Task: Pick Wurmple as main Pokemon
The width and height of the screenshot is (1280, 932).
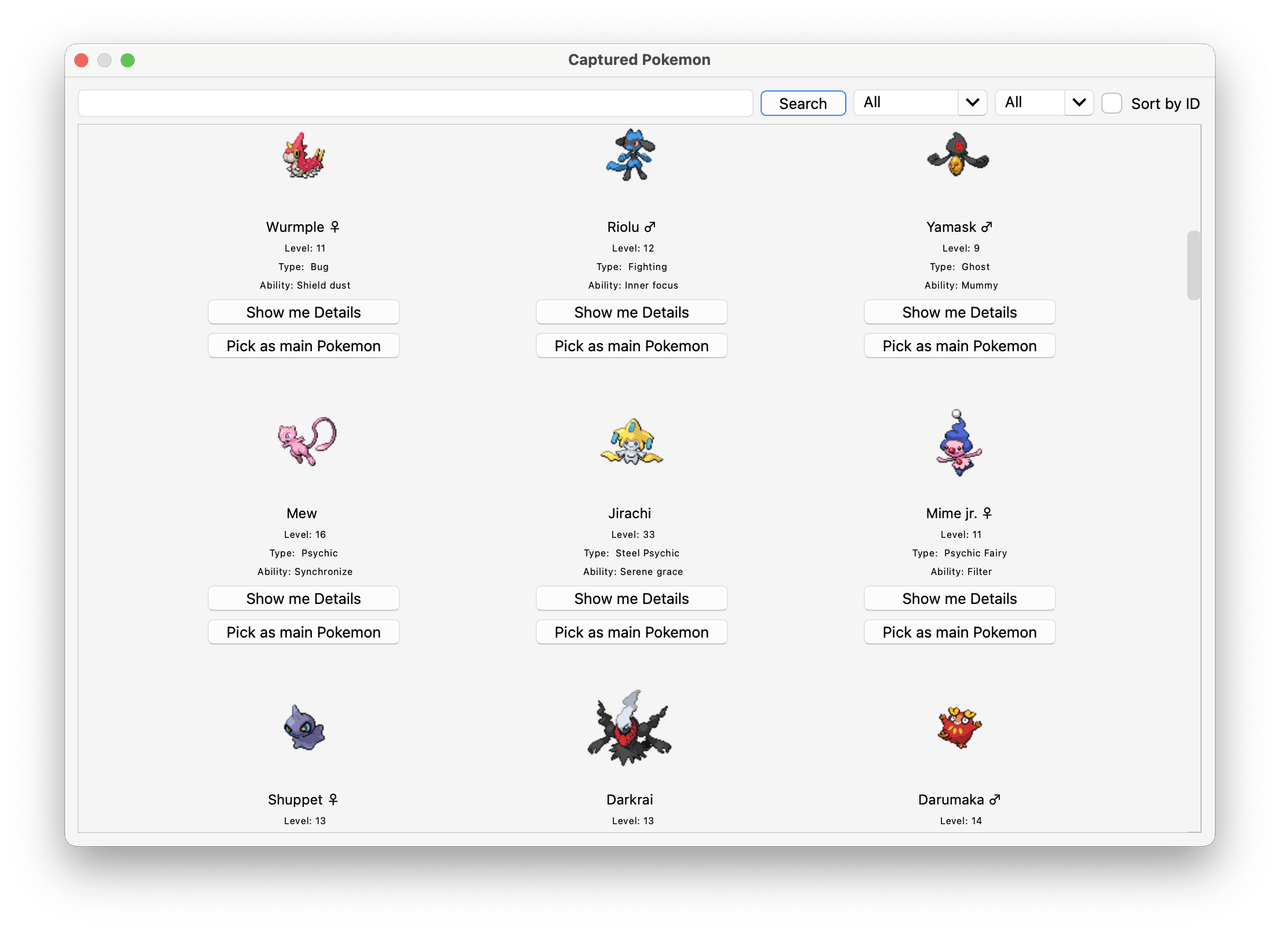Action: pyautogui.click(x=304, y=346)
